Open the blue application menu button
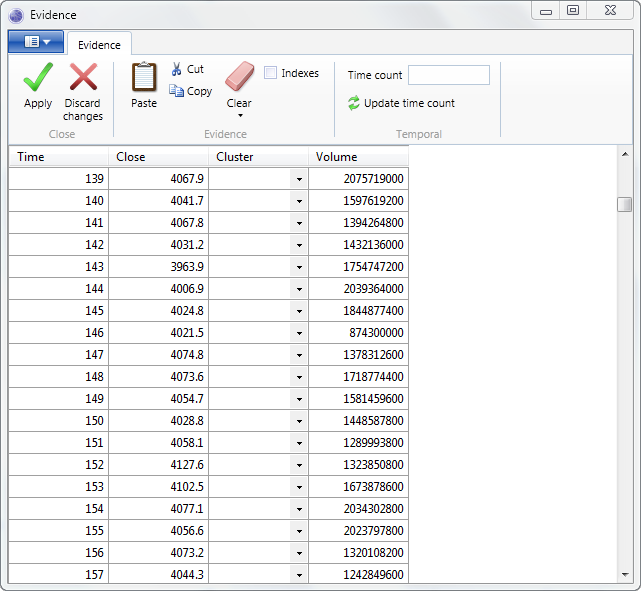 click(x=36, y=42)
